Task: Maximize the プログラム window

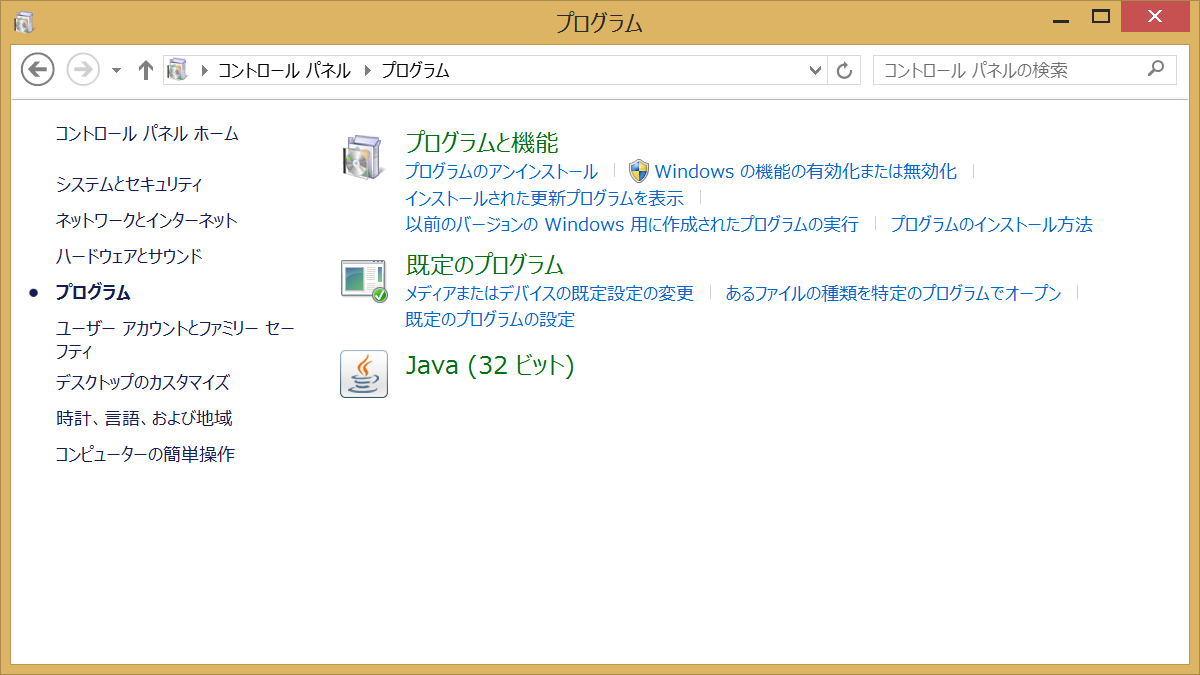Action: tap(1101, 17)
